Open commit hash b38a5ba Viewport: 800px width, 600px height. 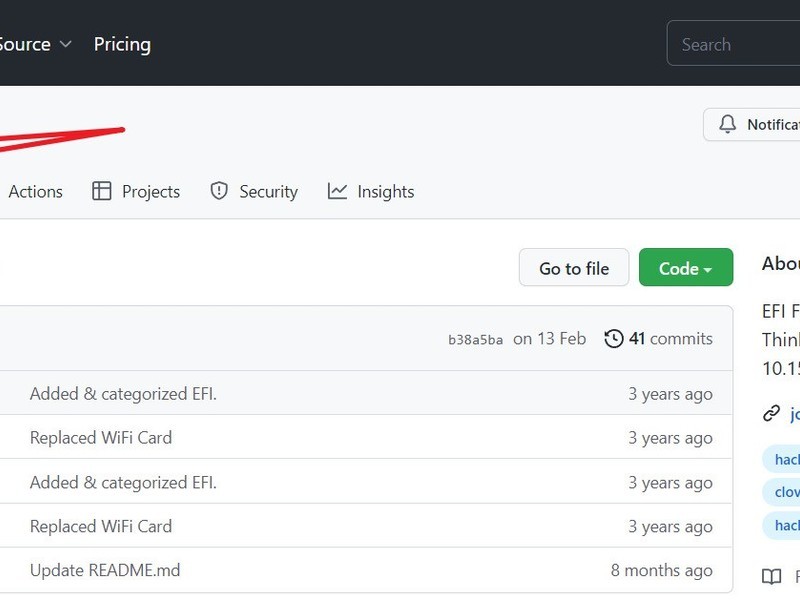pyautogui.click(x=475, y=340)
